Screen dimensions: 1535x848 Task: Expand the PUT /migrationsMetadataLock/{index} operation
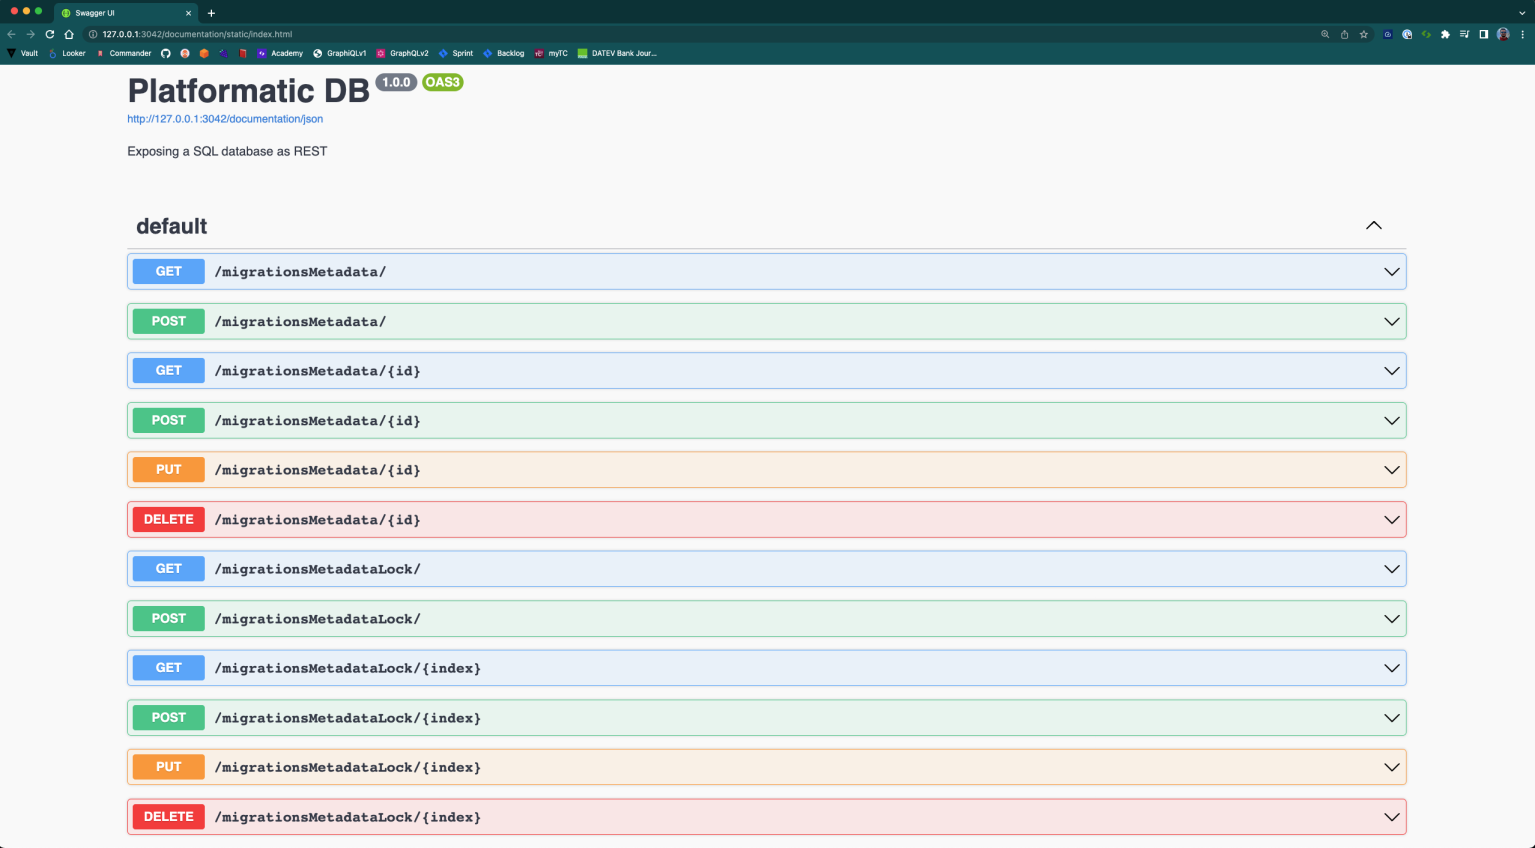[x=1391, y=767]
